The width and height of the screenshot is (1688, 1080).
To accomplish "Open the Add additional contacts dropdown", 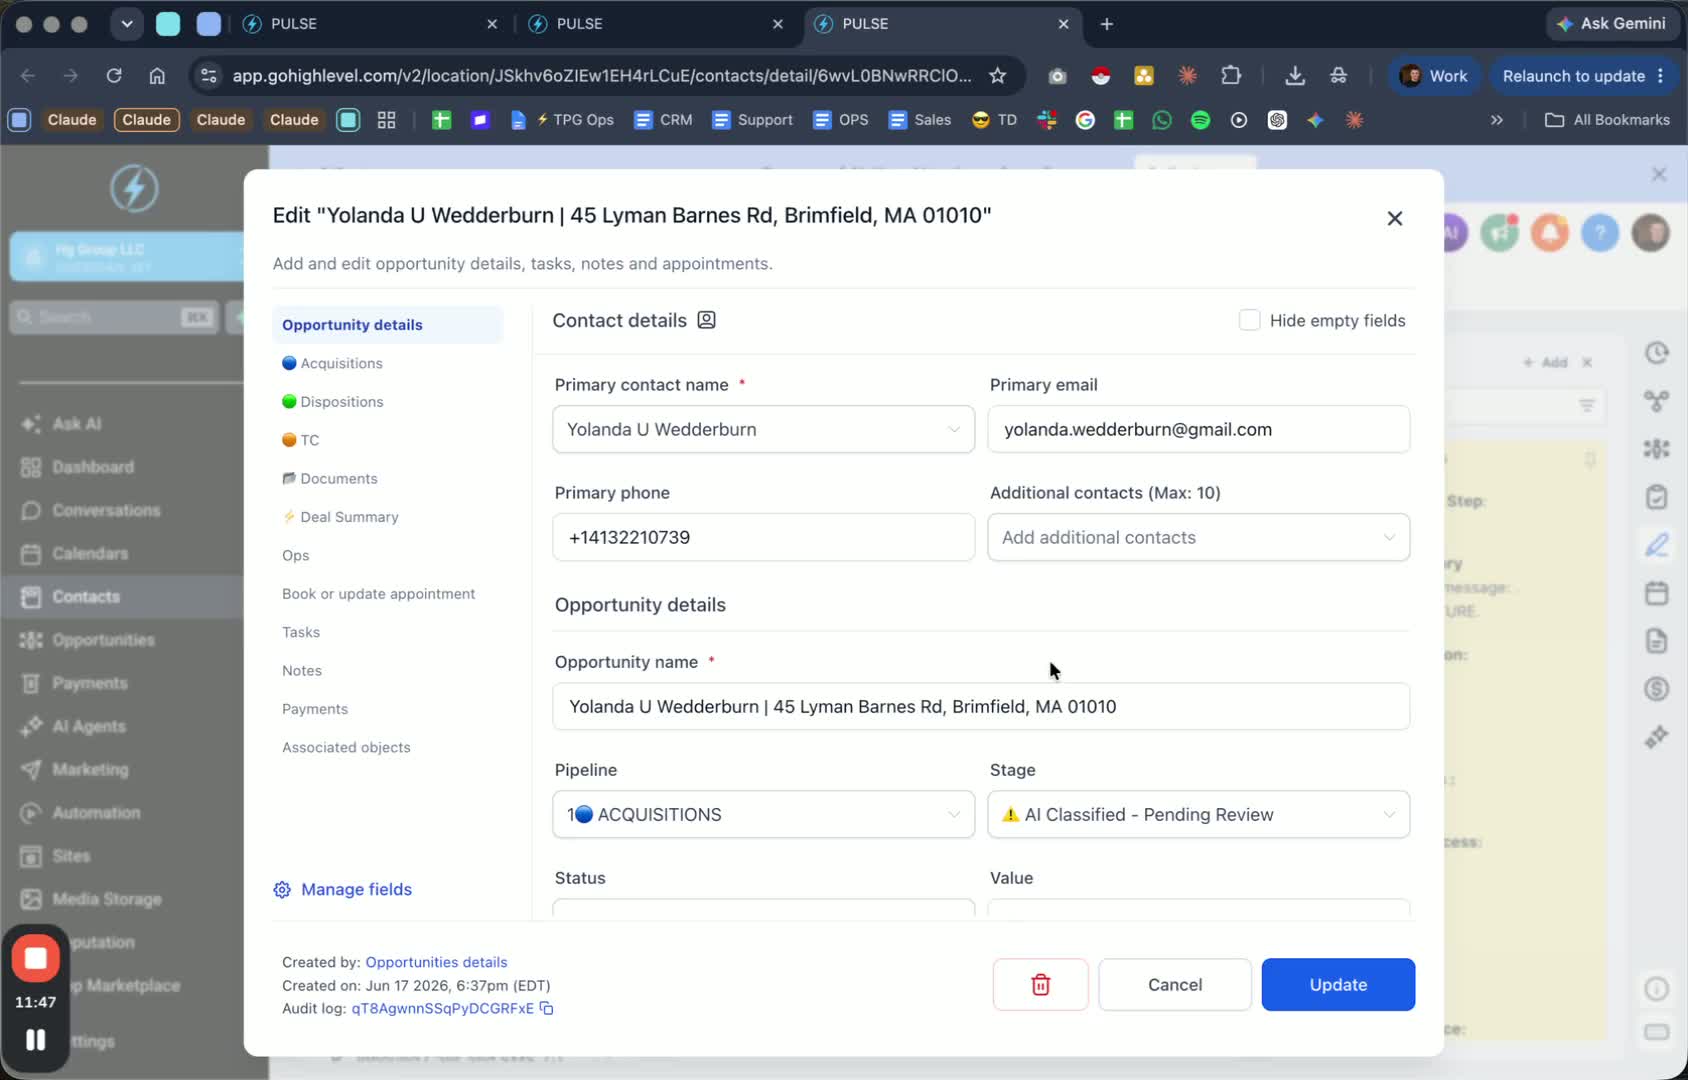I will click(1198, 537).
